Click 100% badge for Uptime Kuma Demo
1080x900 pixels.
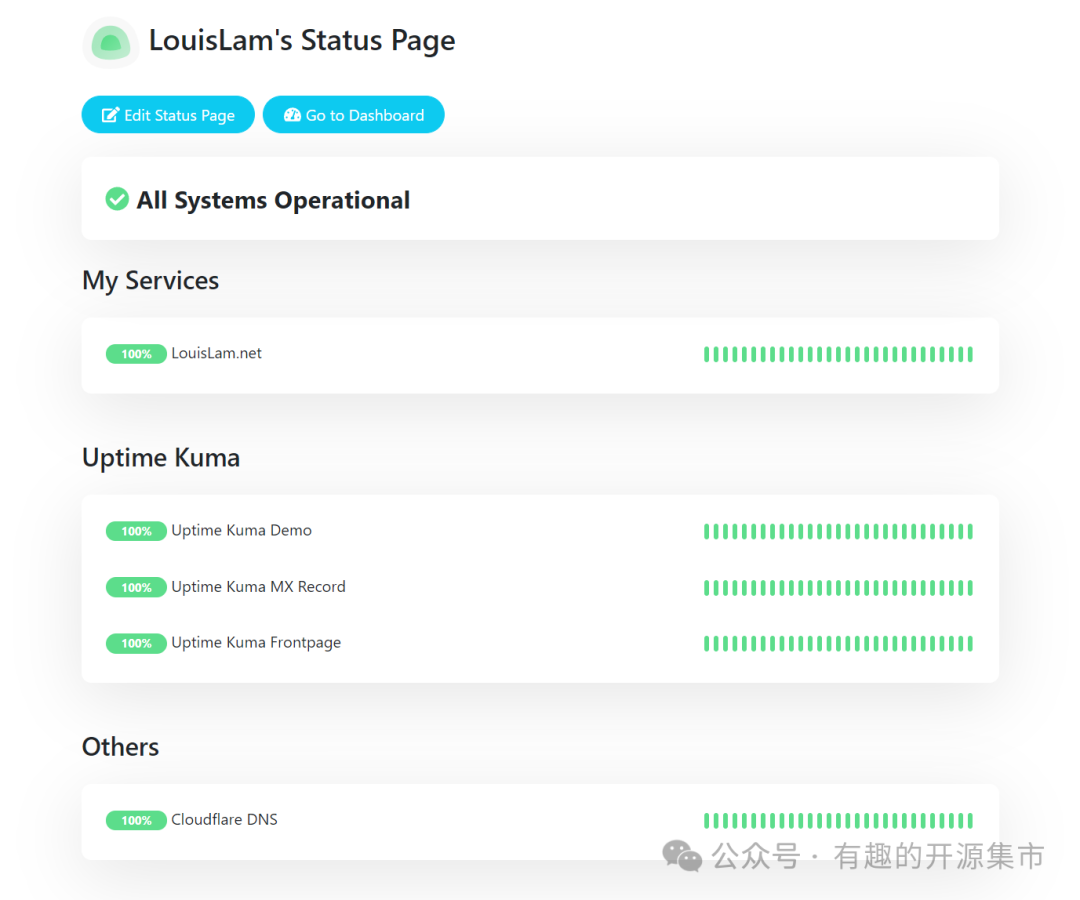click(136, 531)
